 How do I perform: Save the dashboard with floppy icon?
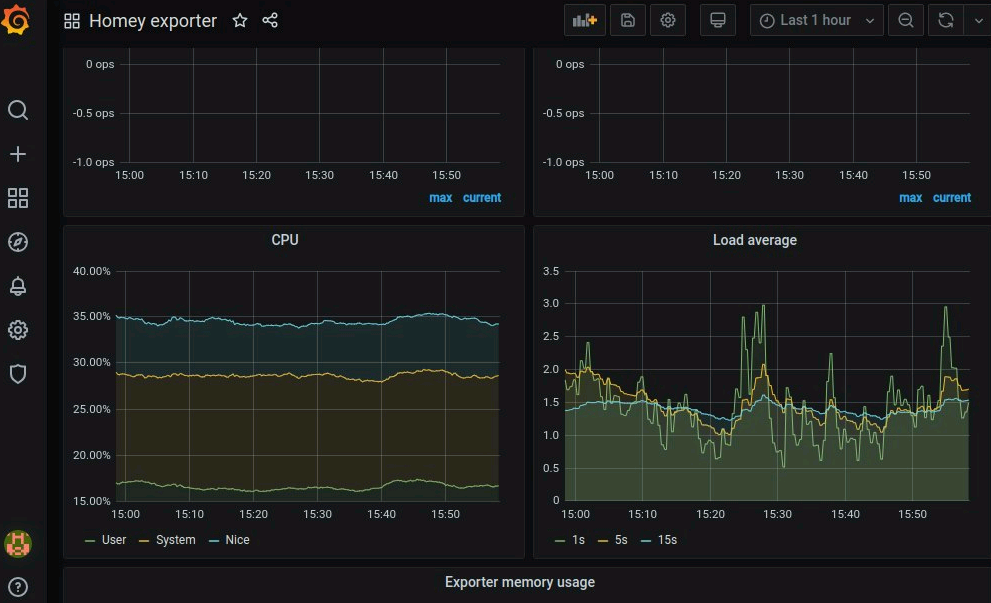click(627, 20)
